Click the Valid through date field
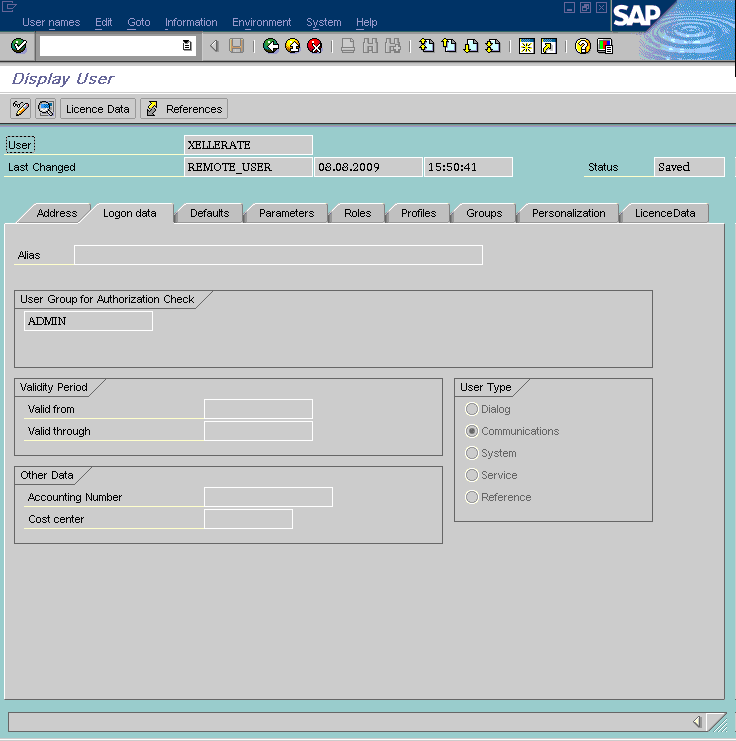 coord(258,431)
